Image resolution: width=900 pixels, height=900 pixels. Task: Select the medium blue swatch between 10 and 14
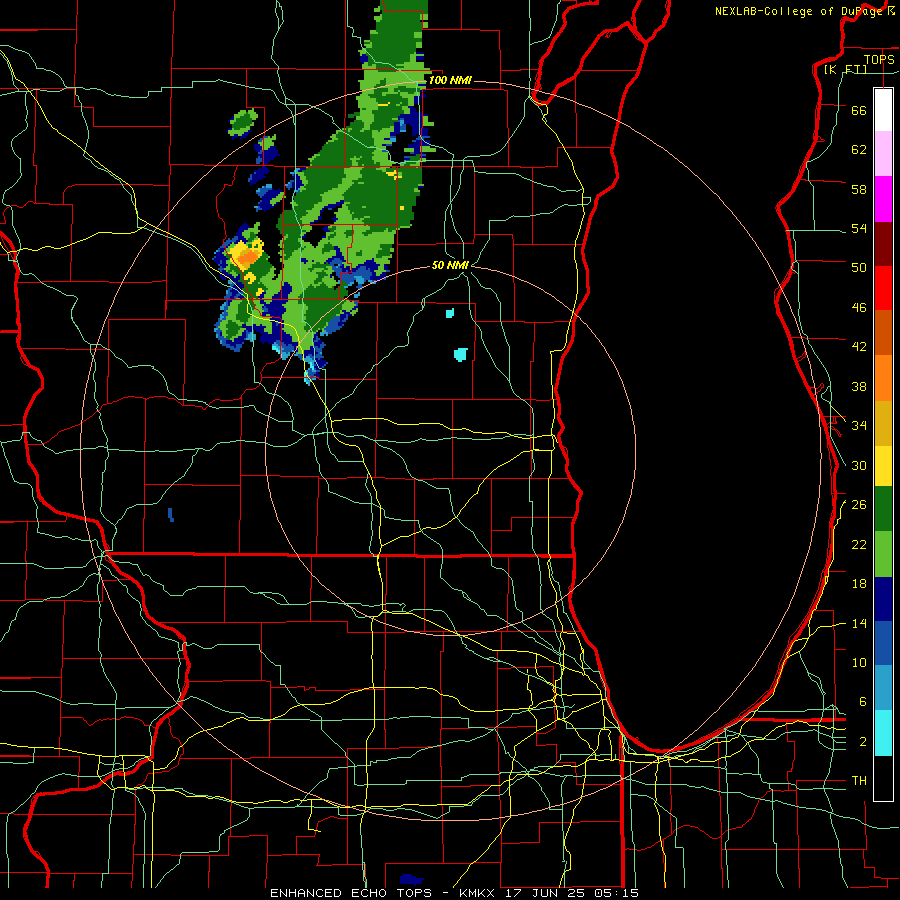pos(883,643)
